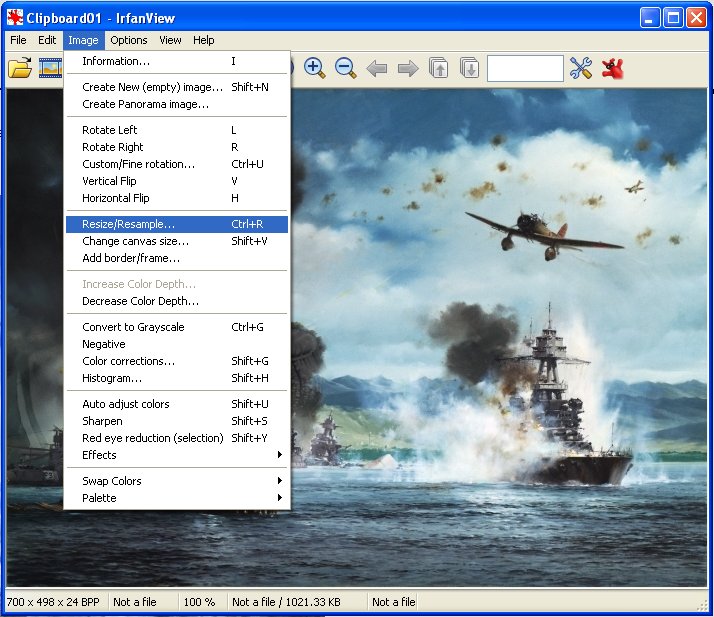714x617 pixels.
Task: Expand the Palette submenu
Action: click(x=177, y=498)
